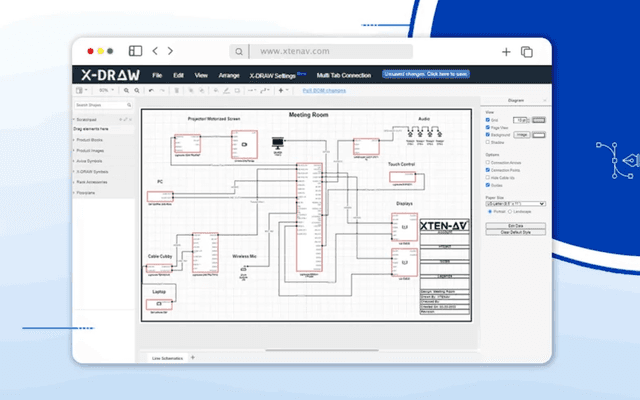This screenshot has height=400, width=640.
Task: Click the zoom in magnifier icon
Action: click(x=126, y=90)
